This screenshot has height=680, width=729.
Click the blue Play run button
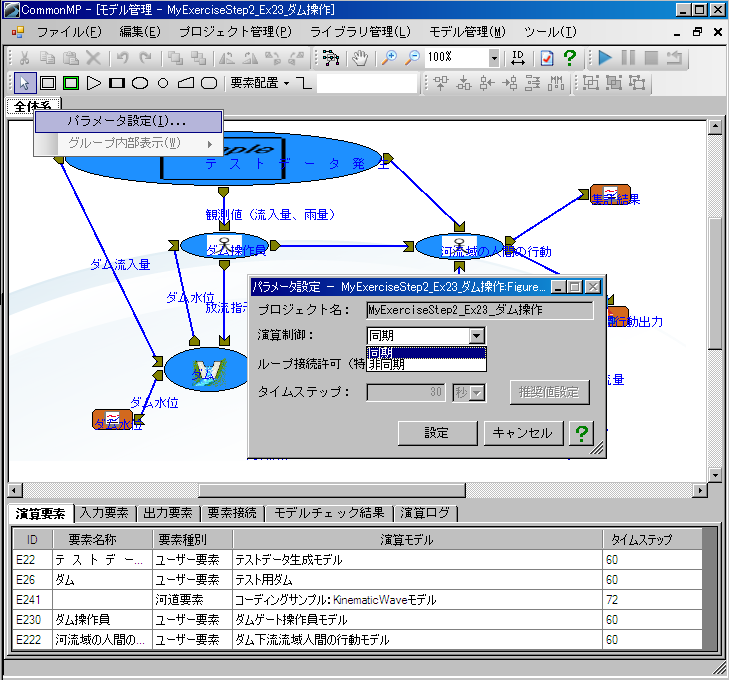(x=605, y=58)
